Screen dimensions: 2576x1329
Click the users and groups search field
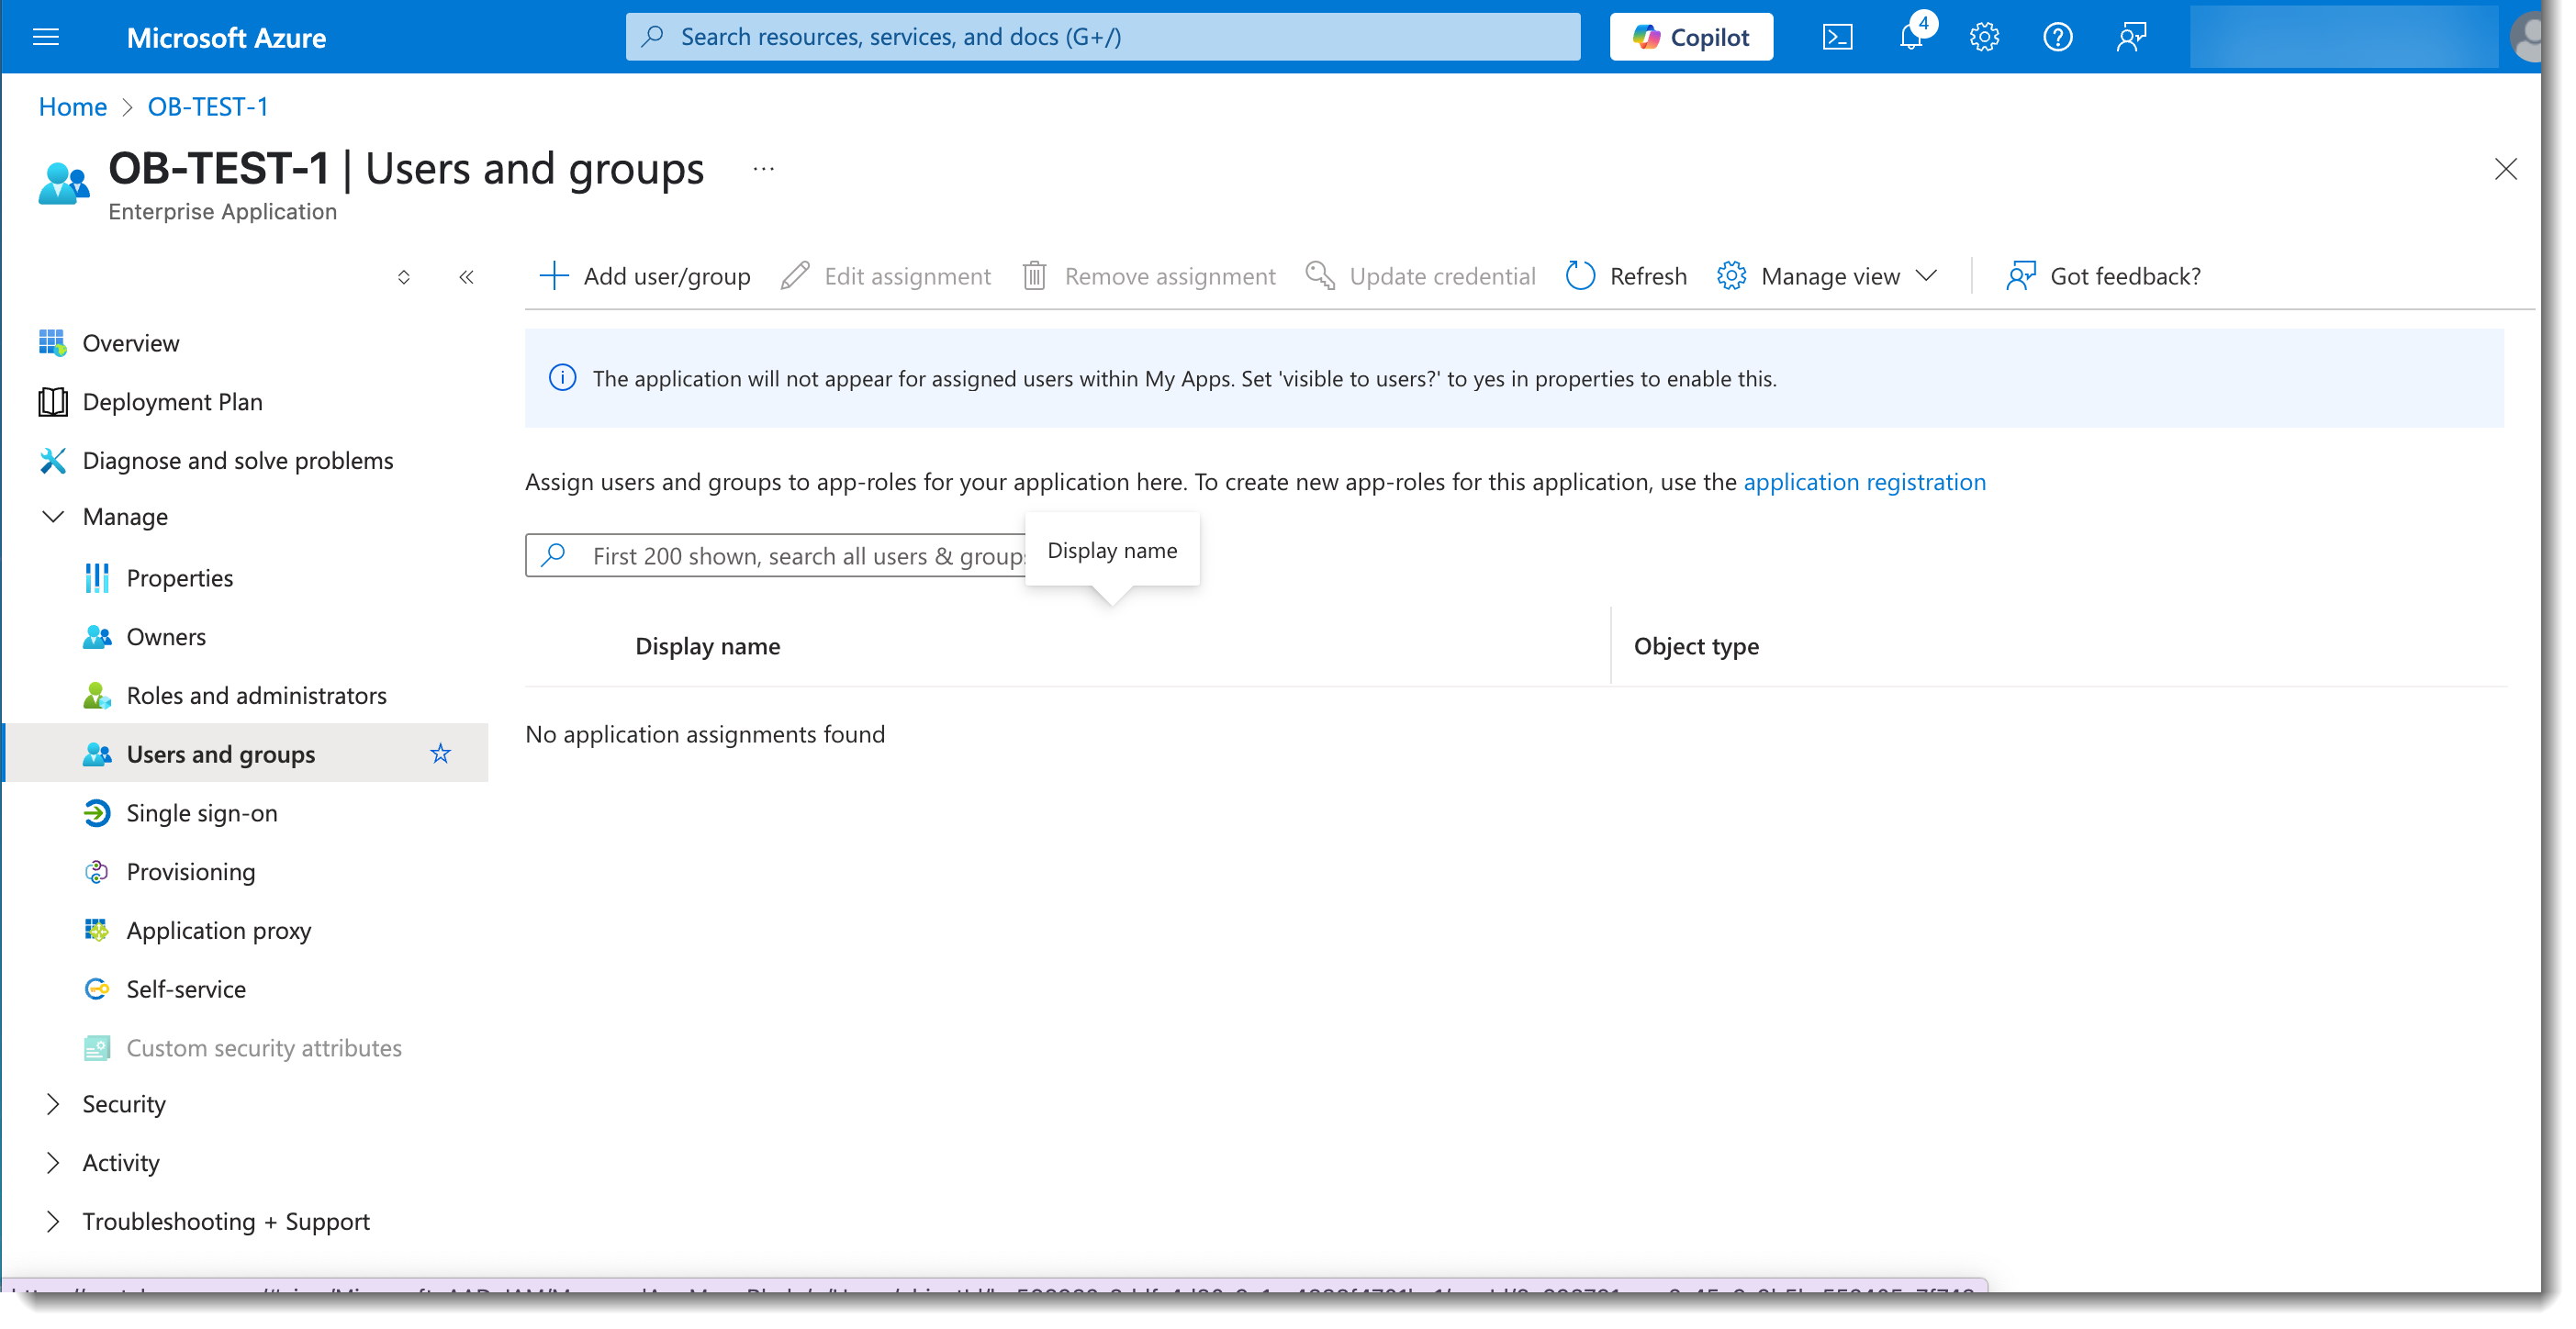pos(780,556)
